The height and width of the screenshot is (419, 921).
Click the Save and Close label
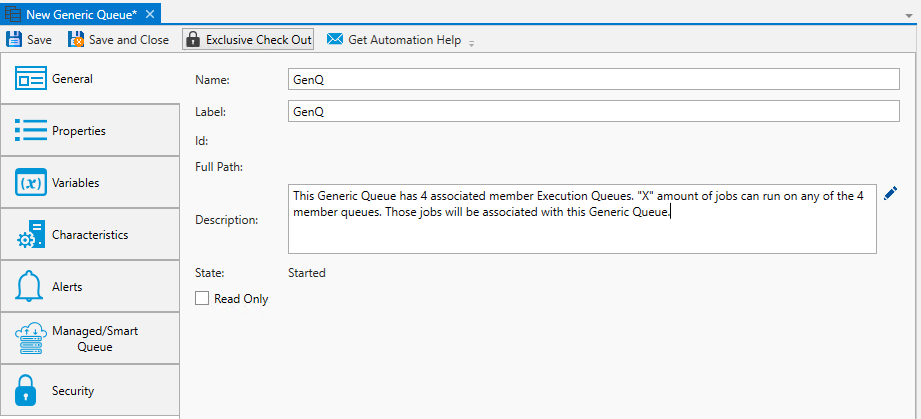click(129, 40)
